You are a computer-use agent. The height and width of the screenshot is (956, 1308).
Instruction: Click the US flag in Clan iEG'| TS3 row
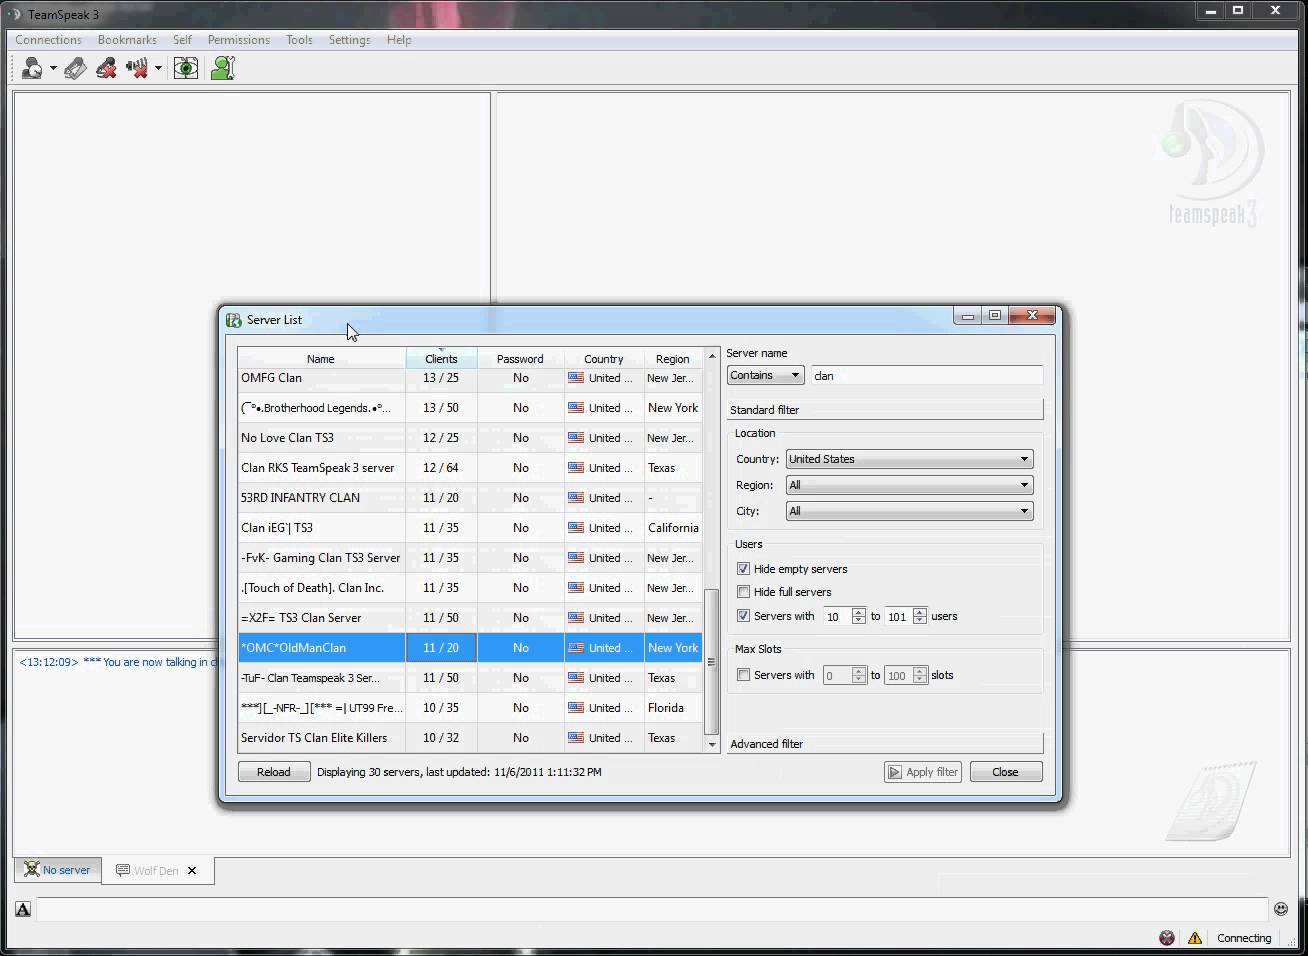click(576, 528)
